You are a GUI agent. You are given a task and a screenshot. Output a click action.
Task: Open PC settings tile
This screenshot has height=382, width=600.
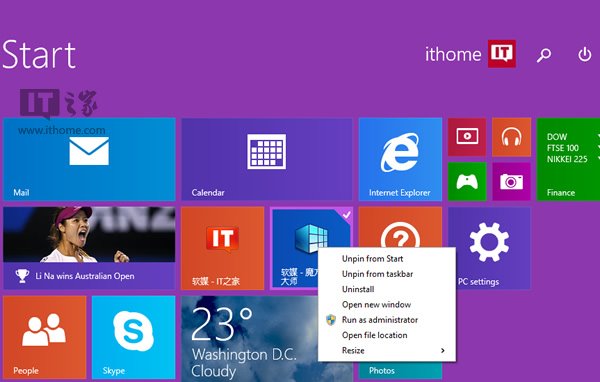(489, 248)
